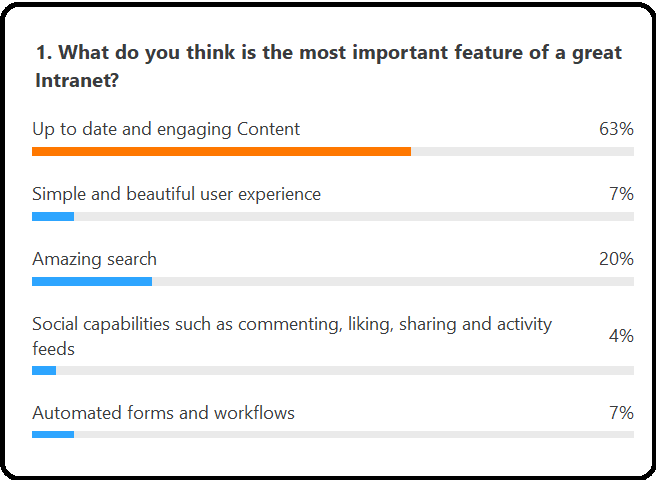Click the word 'Intranet?' in the heading
The image size is (656, 480).
[77, 80]
